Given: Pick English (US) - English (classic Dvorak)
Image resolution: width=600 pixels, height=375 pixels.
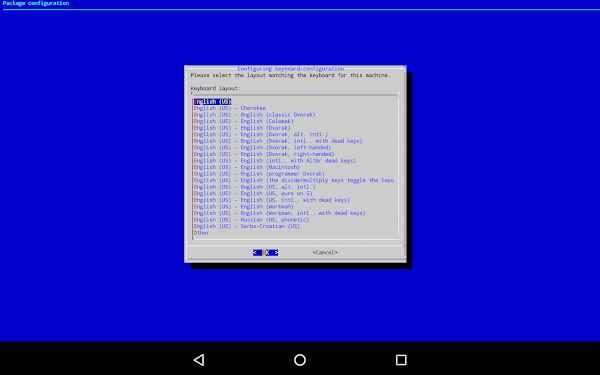Looking at the screenshot, I should [x=254, y=115].
